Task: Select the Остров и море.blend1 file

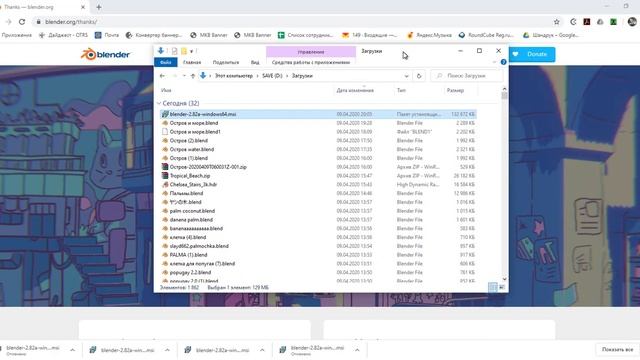Action: (x=318, y=132)
